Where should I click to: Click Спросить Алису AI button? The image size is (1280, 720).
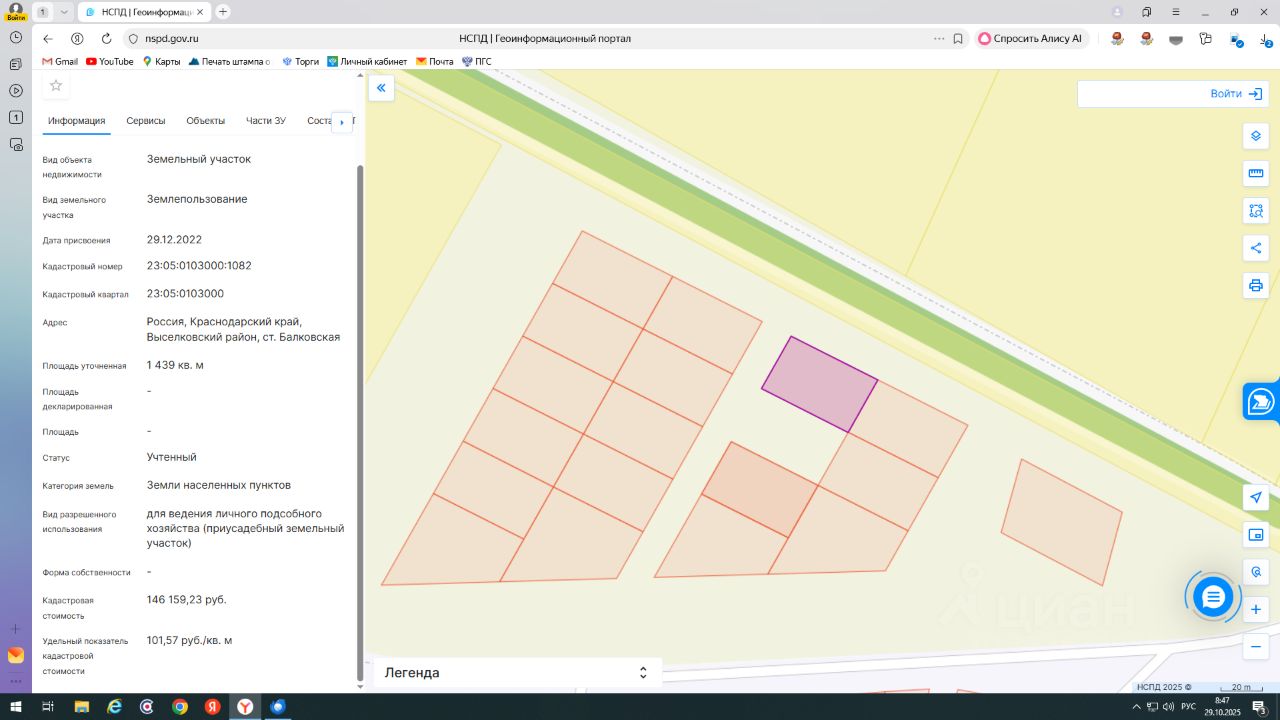pyautogui.click(x=1031, y=39)
